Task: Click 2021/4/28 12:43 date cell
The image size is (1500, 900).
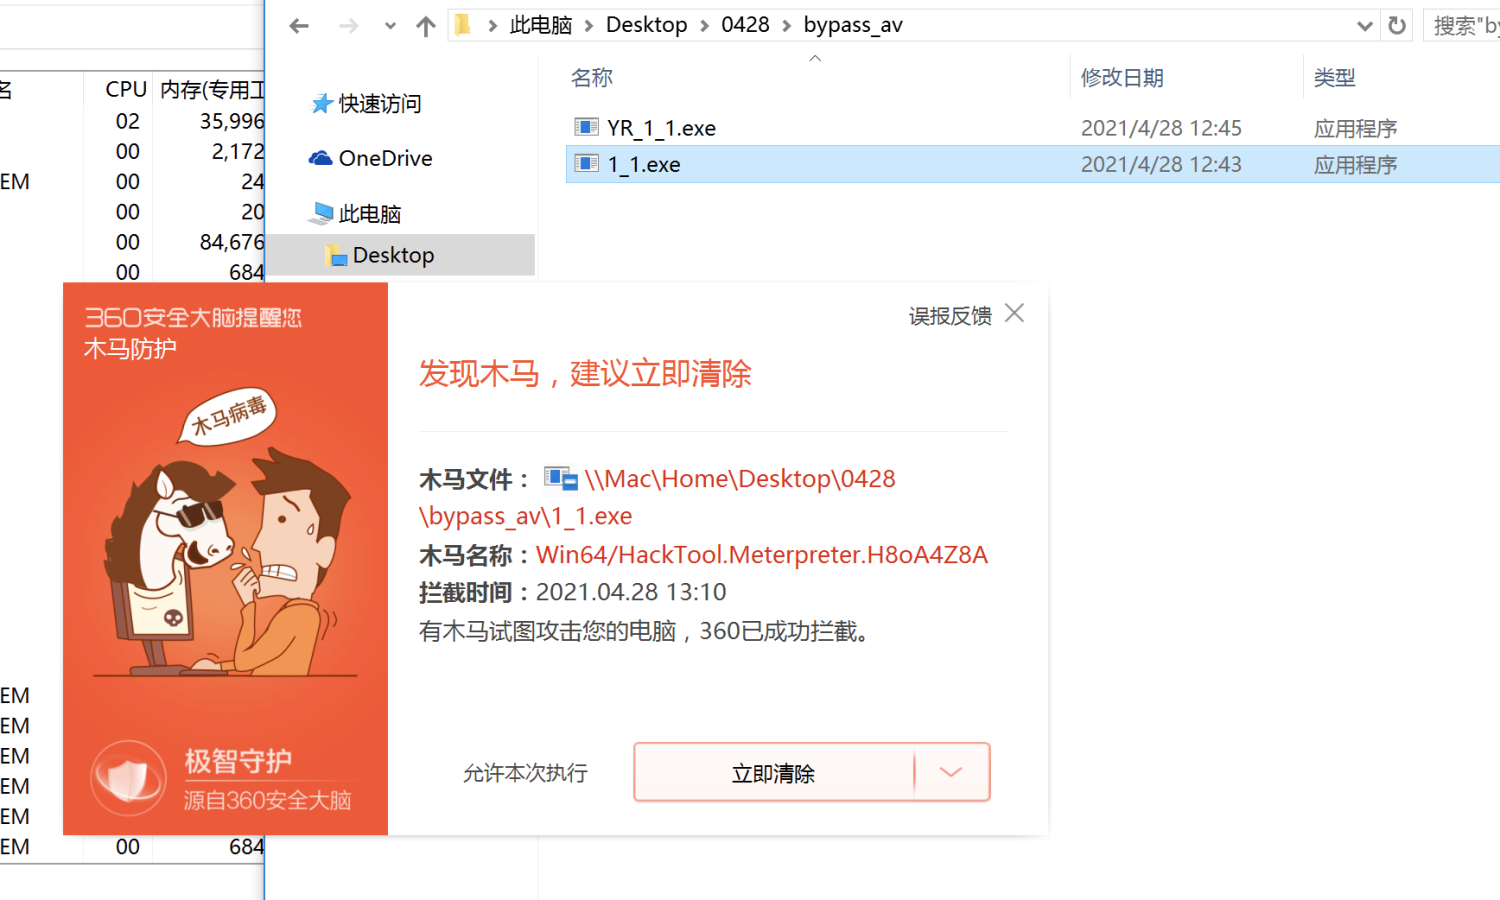Action: [x=1161, y=164]
